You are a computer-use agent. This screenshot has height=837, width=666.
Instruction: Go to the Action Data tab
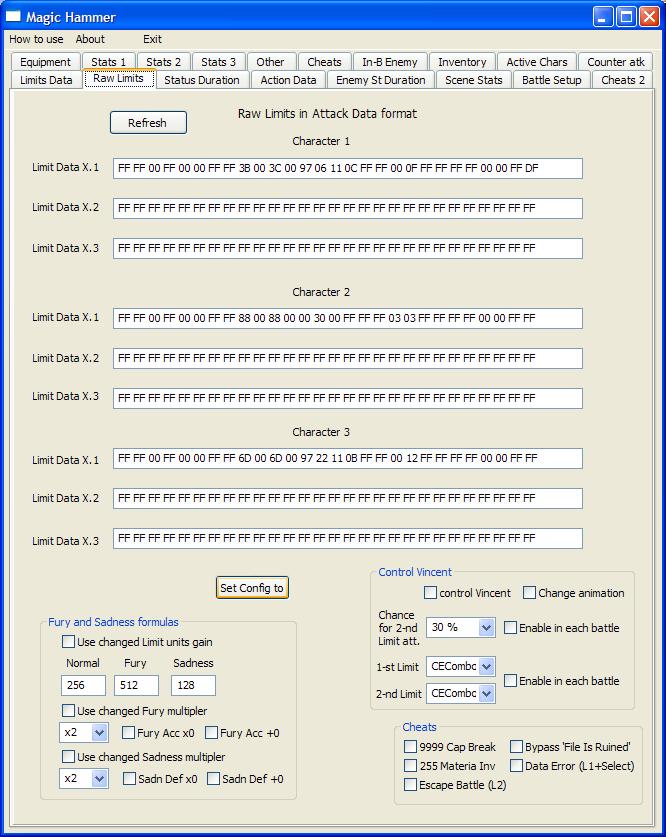click(288, 80)
